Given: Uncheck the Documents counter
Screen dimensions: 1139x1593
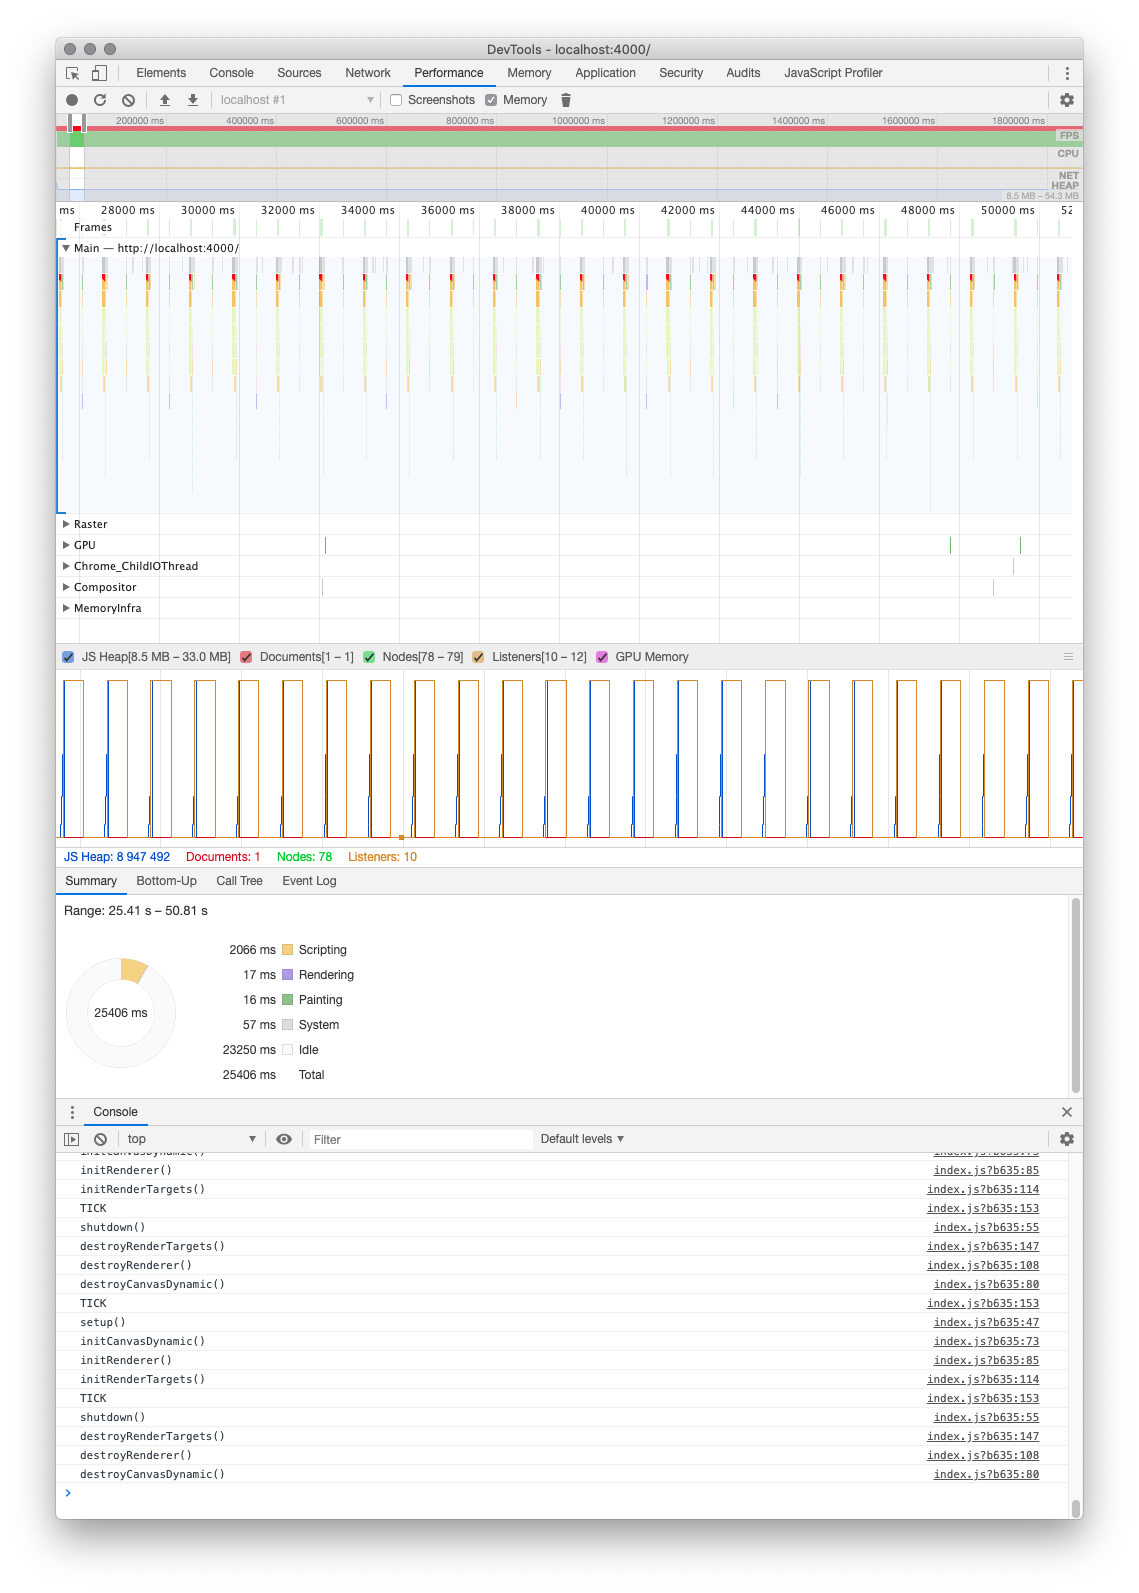Looking at the screenshot, I should tap(246, 657).
